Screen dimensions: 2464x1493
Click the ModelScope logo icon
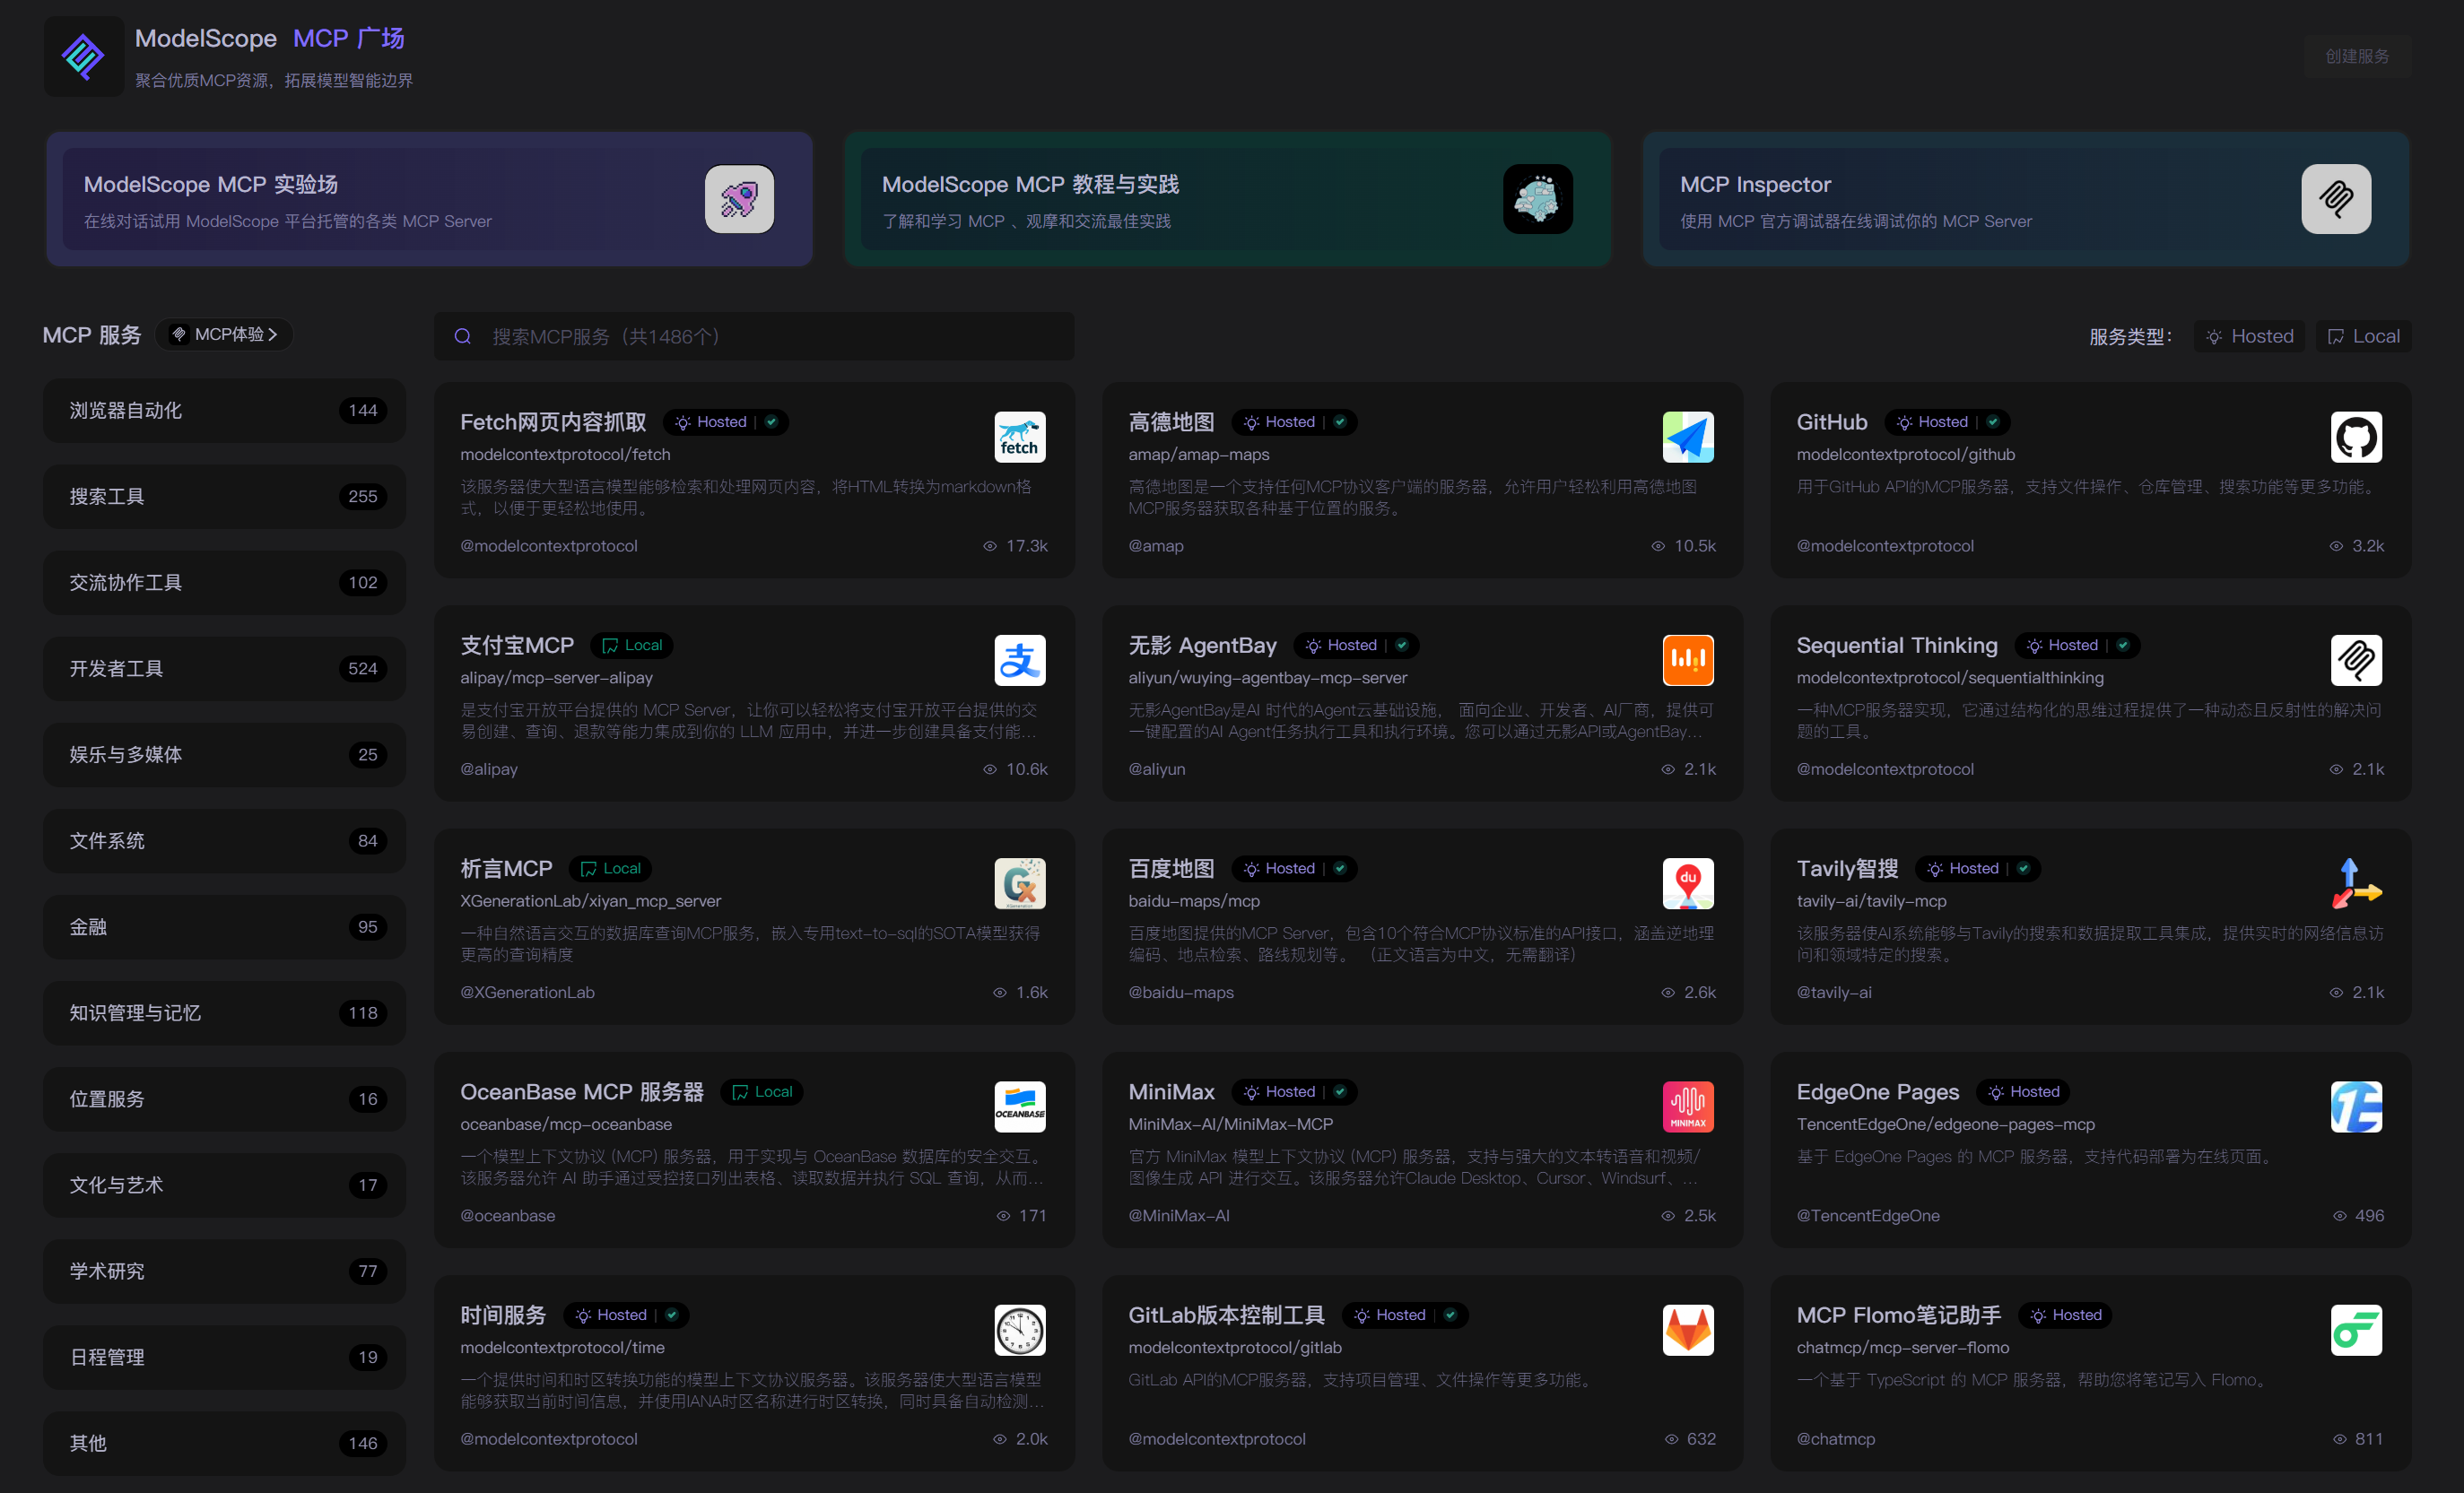(83, 56)
